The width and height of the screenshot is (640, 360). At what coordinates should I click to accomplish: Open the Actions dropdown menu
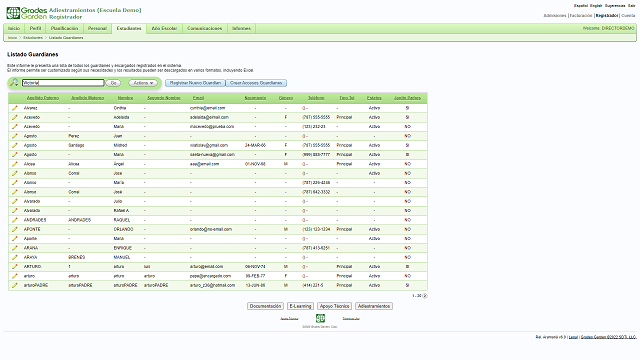pyautogui.click(x=143, y=83)
